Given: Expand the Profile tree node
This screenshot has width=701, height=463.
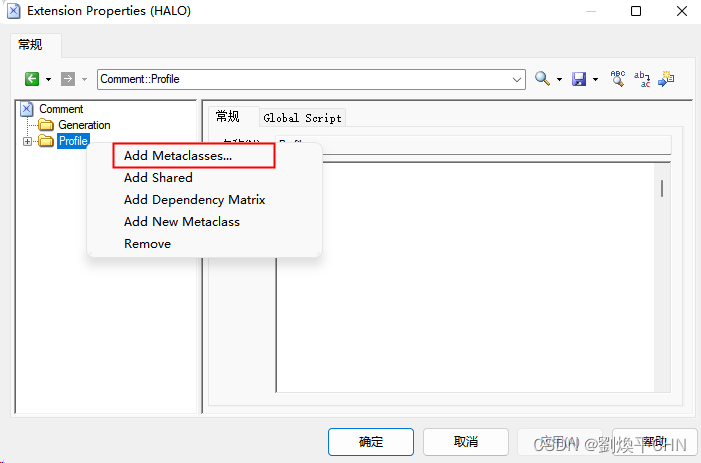Looking at the screenshot, I should point(27,141).
